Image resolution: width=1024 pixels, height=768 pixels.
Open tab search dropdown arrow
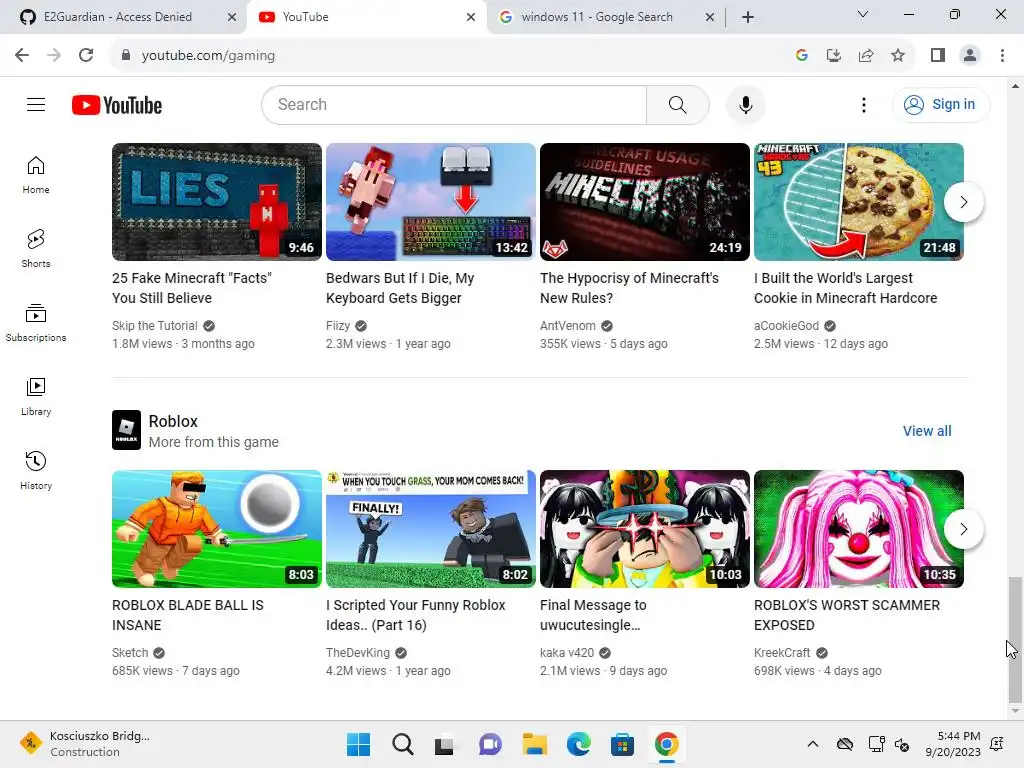tap(863, 14)
